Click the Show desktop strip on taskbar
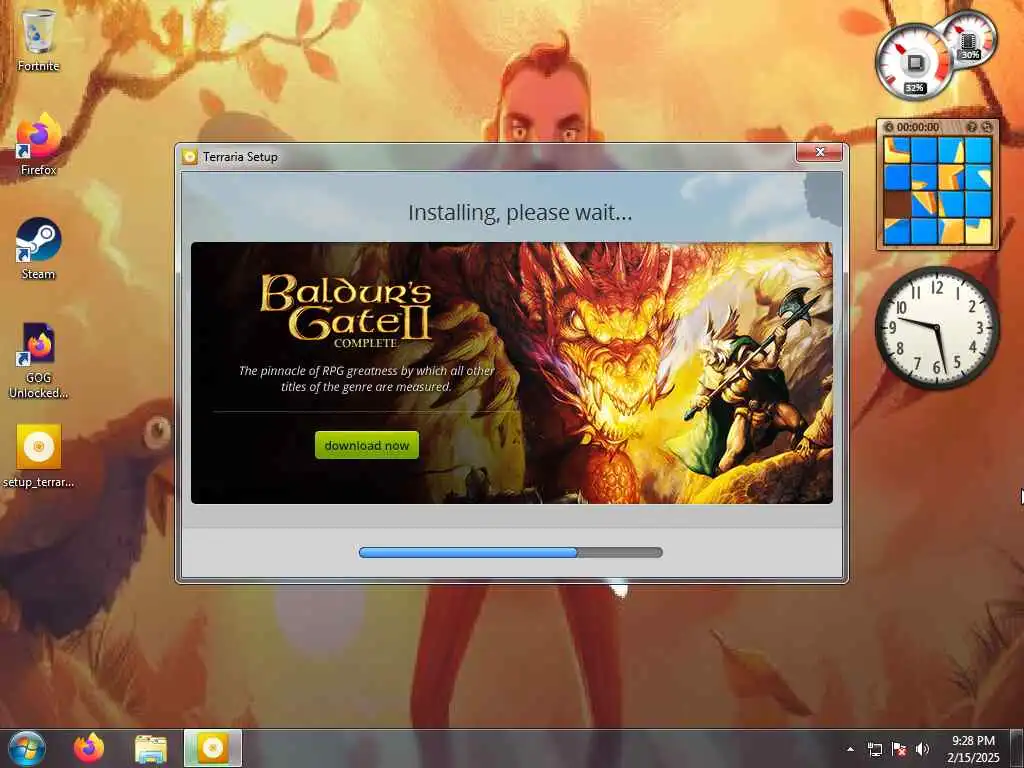This screenshot has height=768, width=1024. (1017, 748)
